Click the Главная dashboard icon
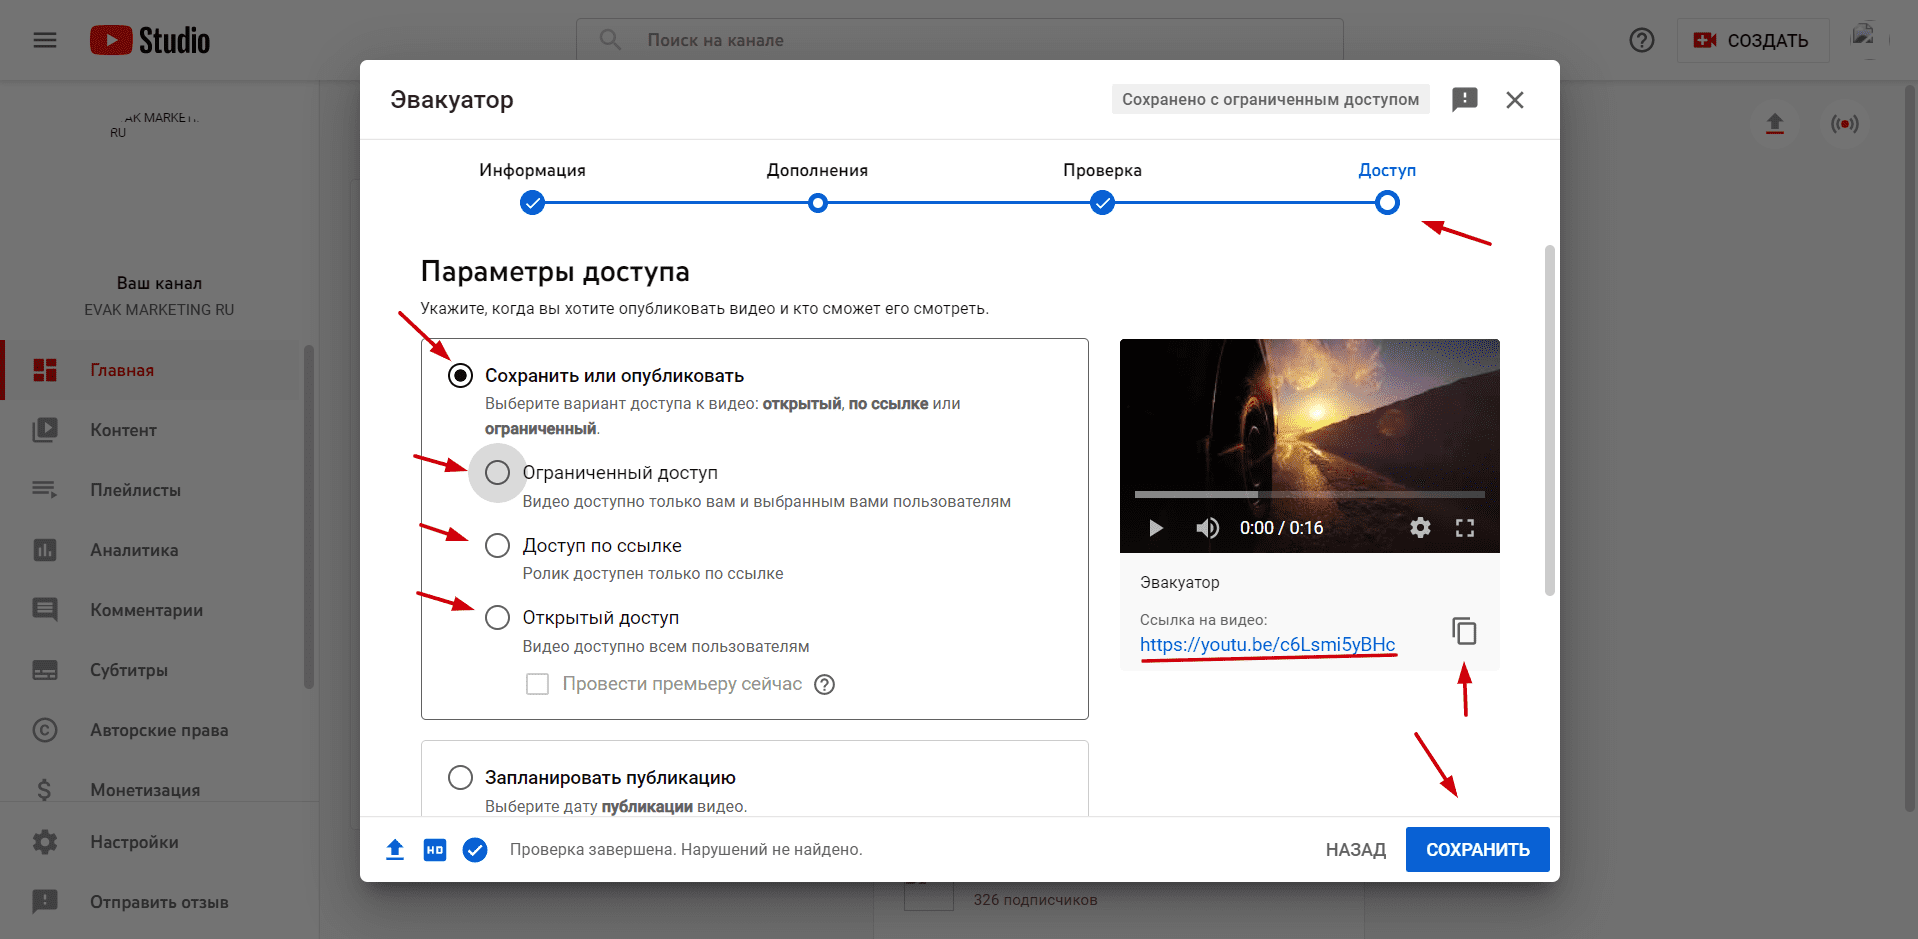 coord(45,370)
